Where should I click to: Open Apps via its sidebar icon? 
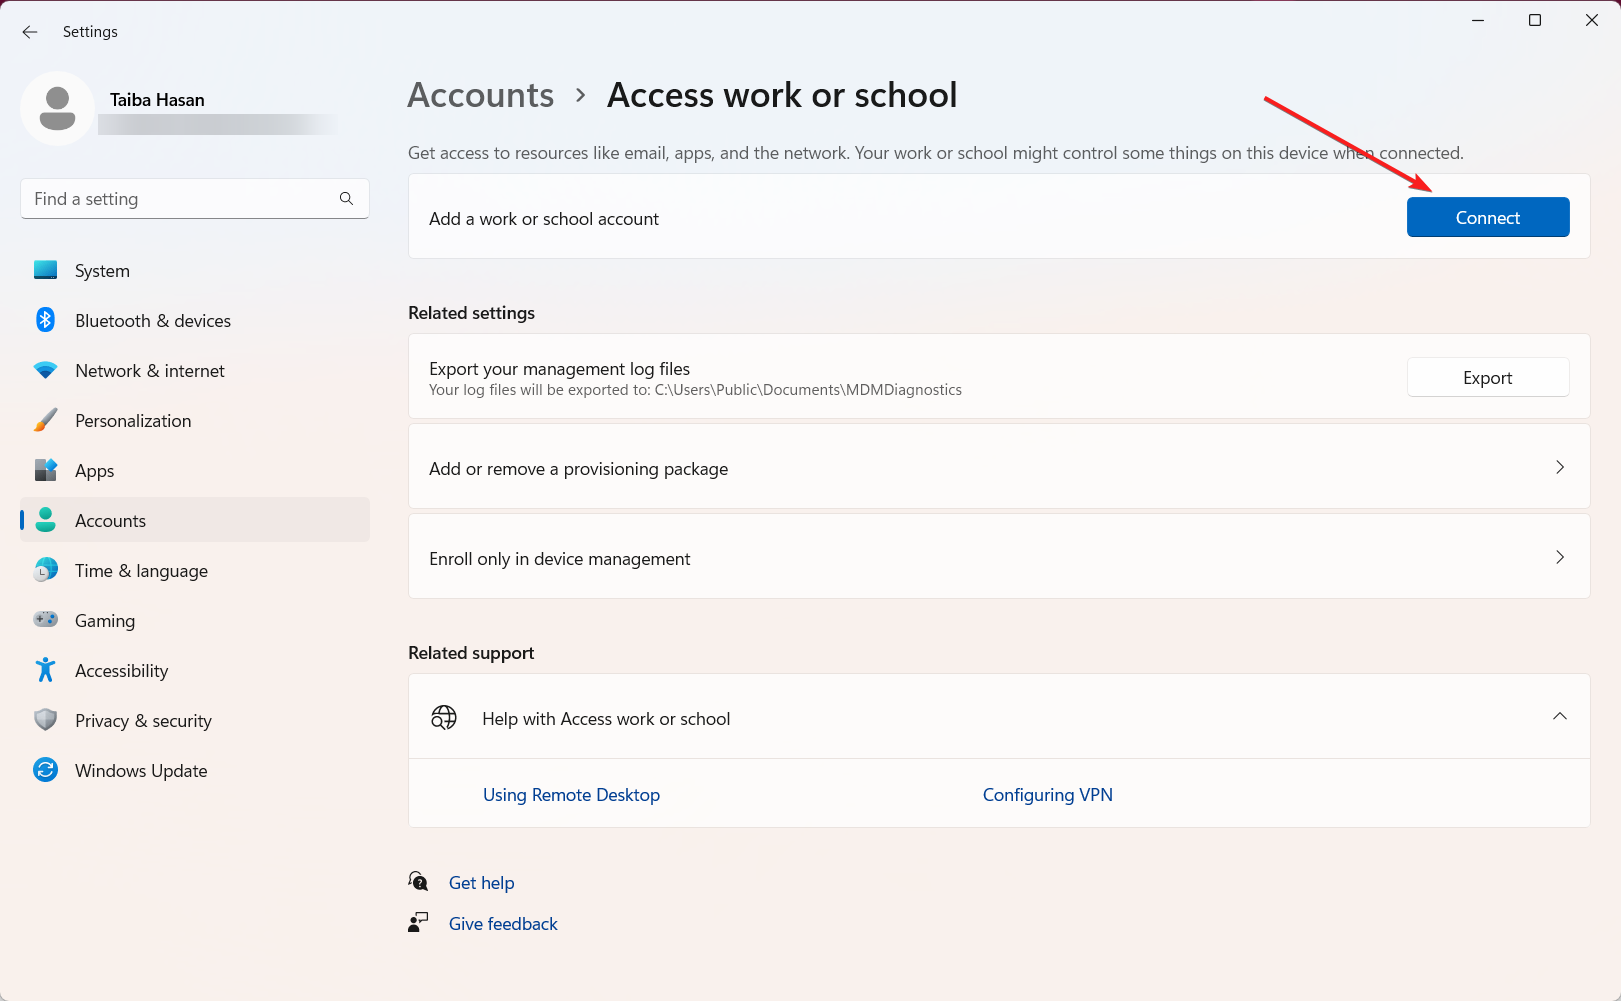coord(46,470)
